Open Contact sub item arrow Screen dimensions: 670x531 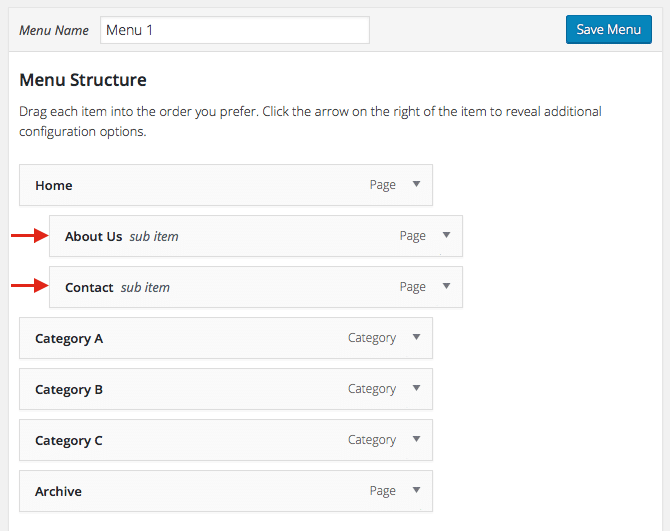447,286
